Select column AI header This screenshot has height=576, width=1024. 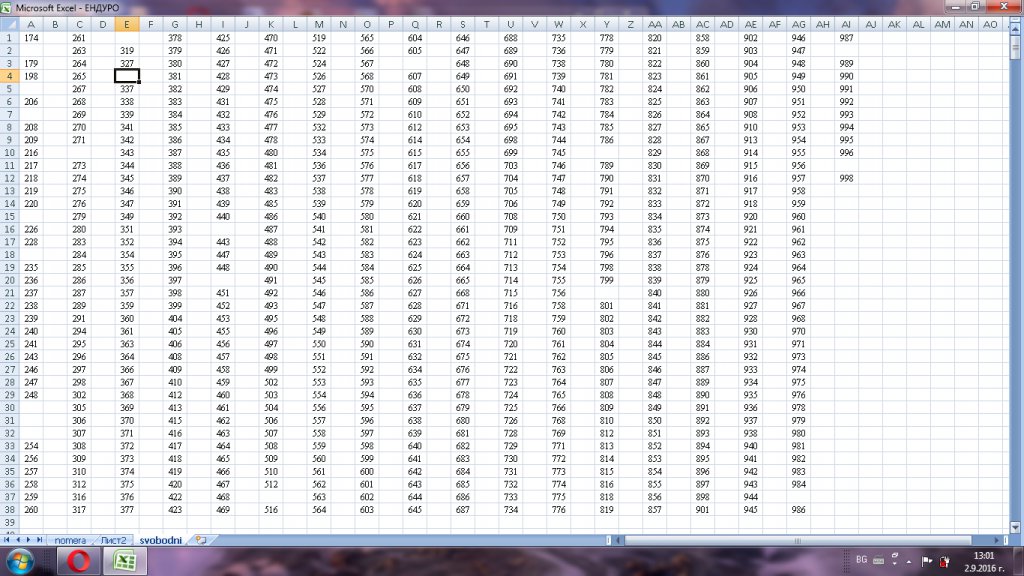pyautogui.click(x=846, y=24)
